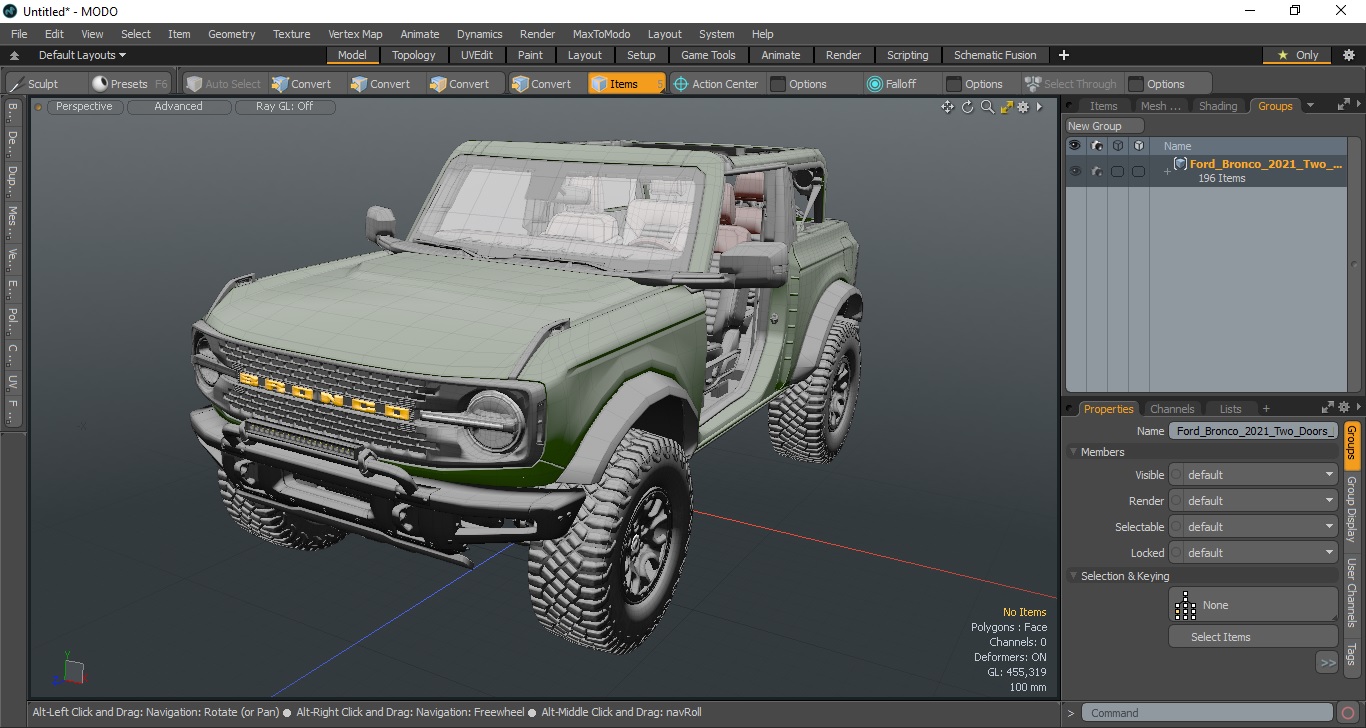The height and width of the screenshot is (728, 1366).
Task: Collapse the Selection & Keying section
Action: coord(1074,576)
